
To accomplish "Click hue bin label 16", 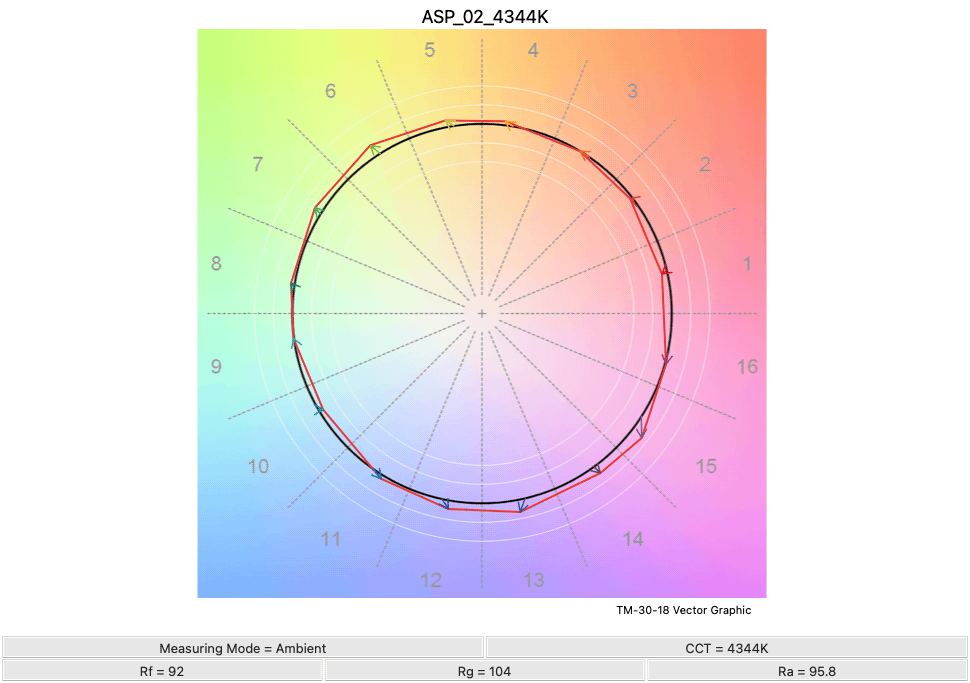I will (747, 366).
